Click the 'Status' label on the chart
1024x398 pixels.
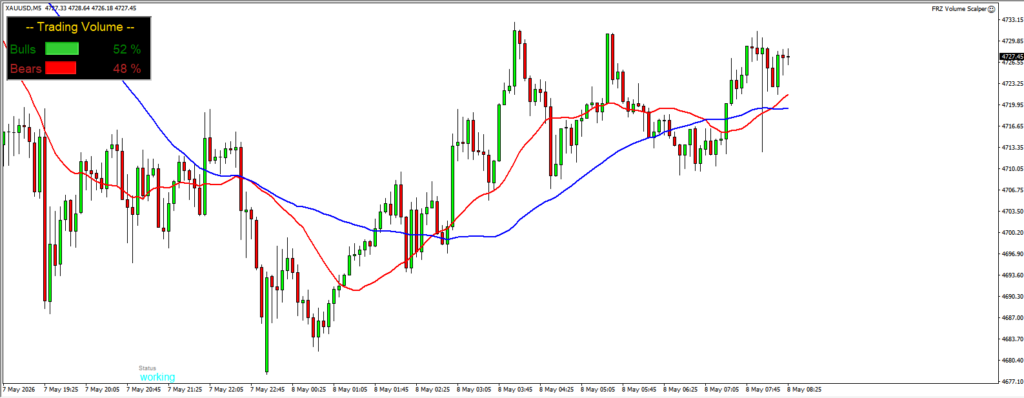147,369
